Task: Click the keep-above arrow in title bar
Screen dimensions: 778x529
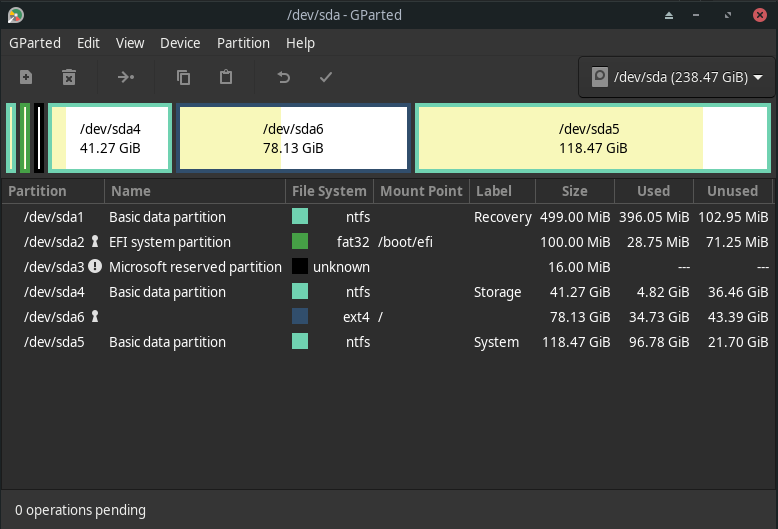Action: (x=669, y=15)
